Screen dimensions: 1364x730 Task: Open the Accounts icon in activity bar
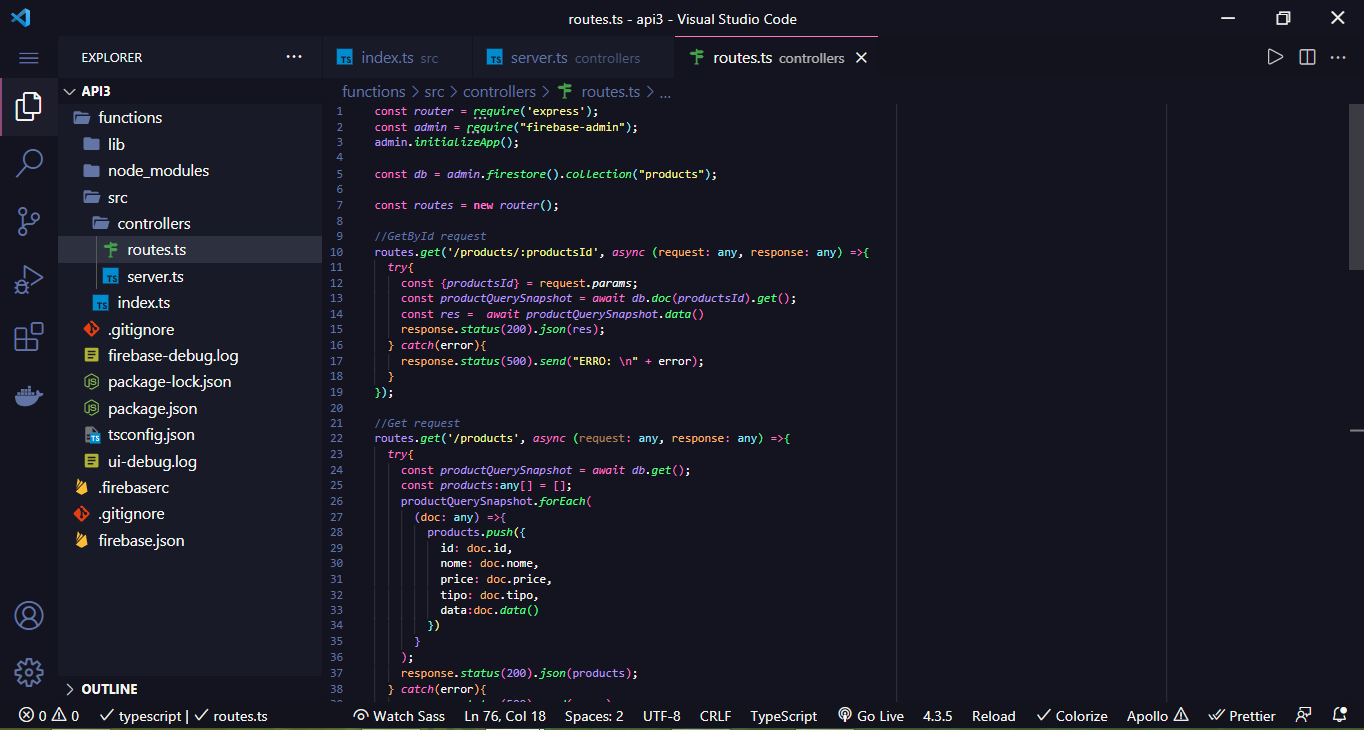tap(29, 615)
